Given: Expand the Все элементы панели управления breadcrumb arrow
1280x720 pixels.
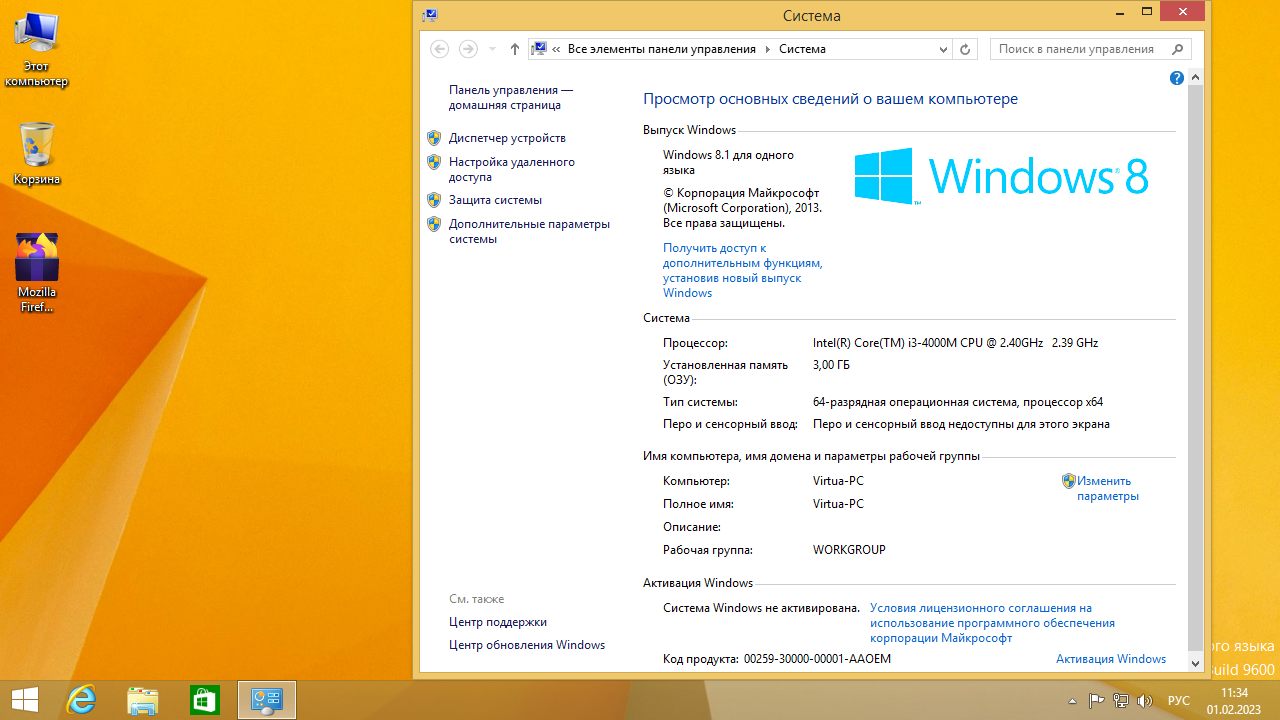Looking at the screenshot, I should (768, 49).
